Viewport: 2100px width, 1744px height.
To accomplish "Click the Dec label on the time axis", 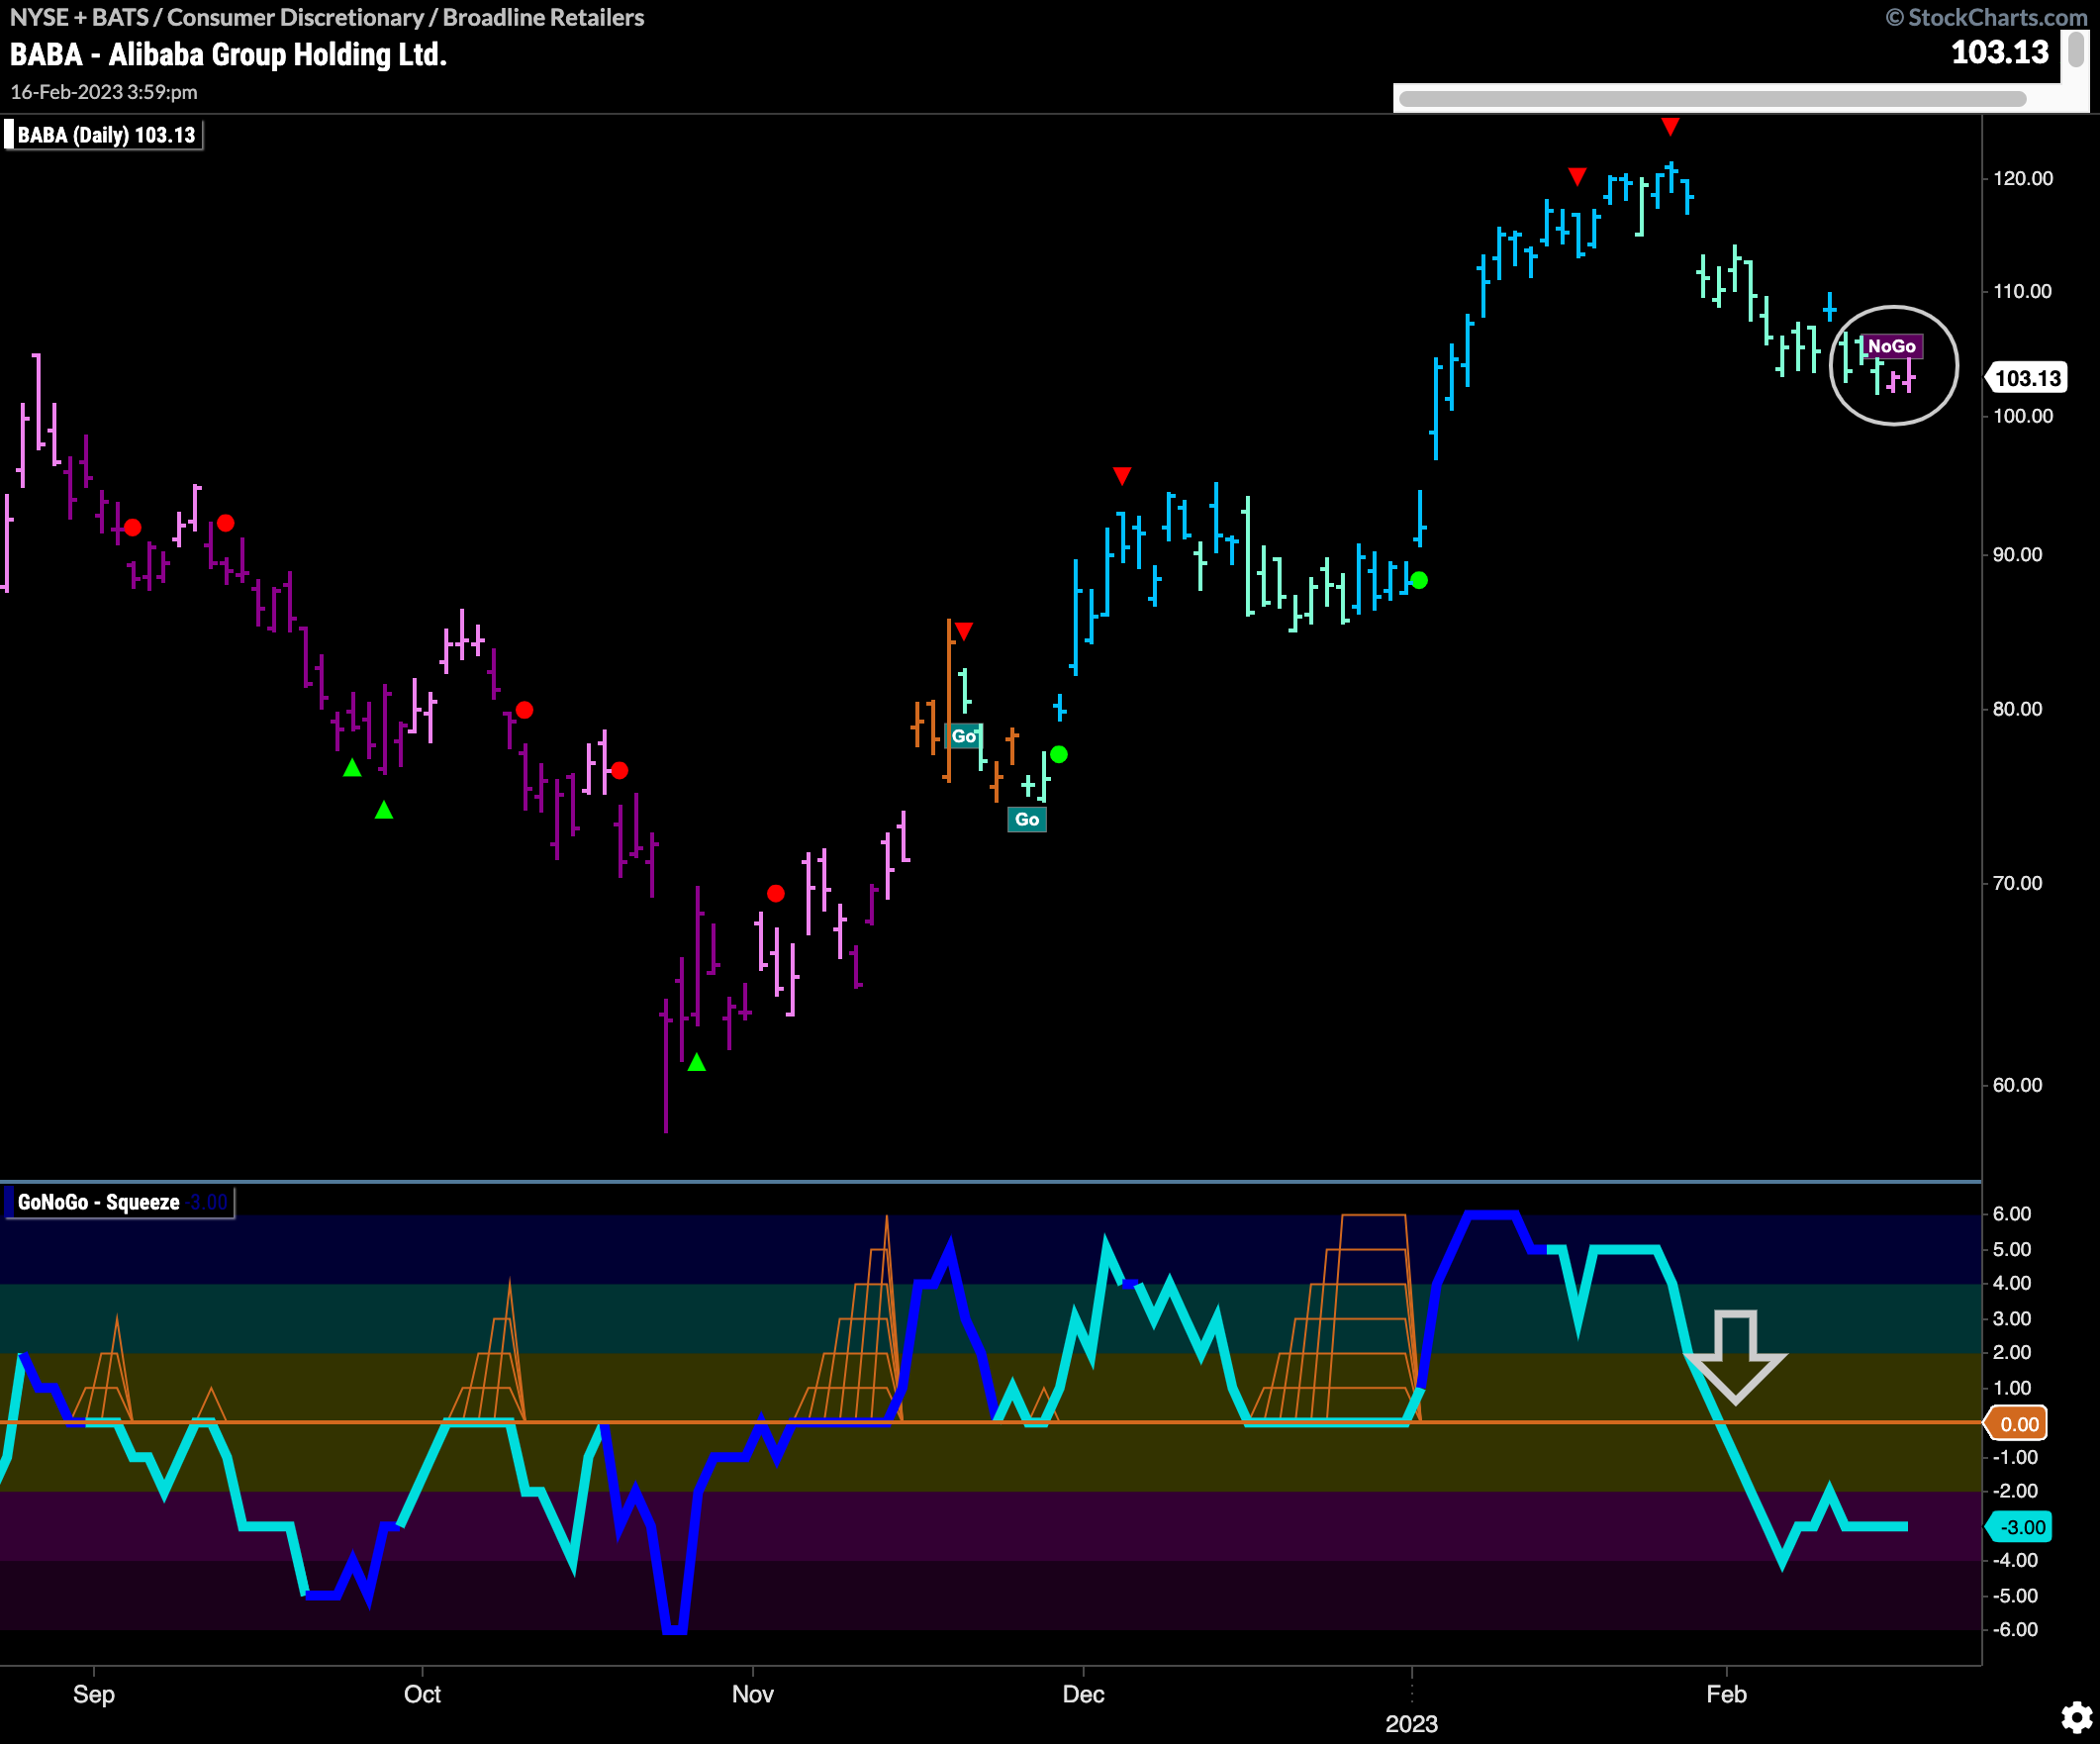I will pos(1083,1694).
